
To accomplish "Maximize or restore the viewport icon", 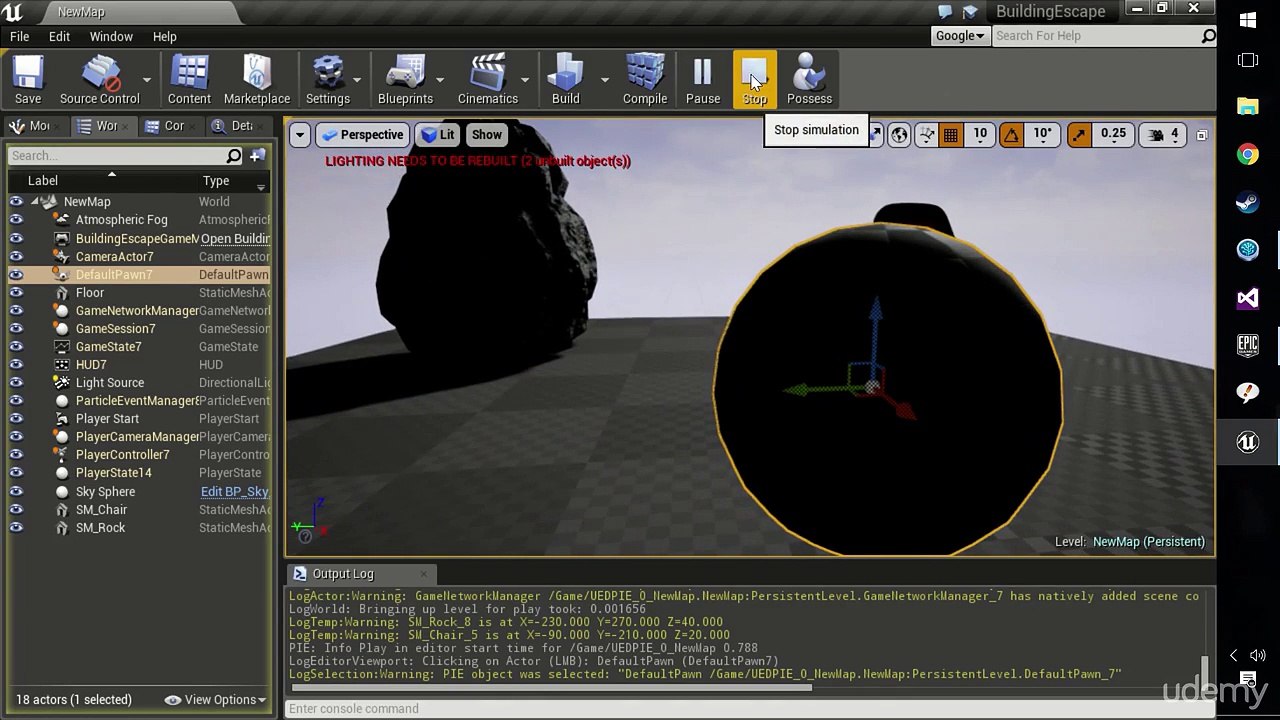I will click(x=1202, y=135).
